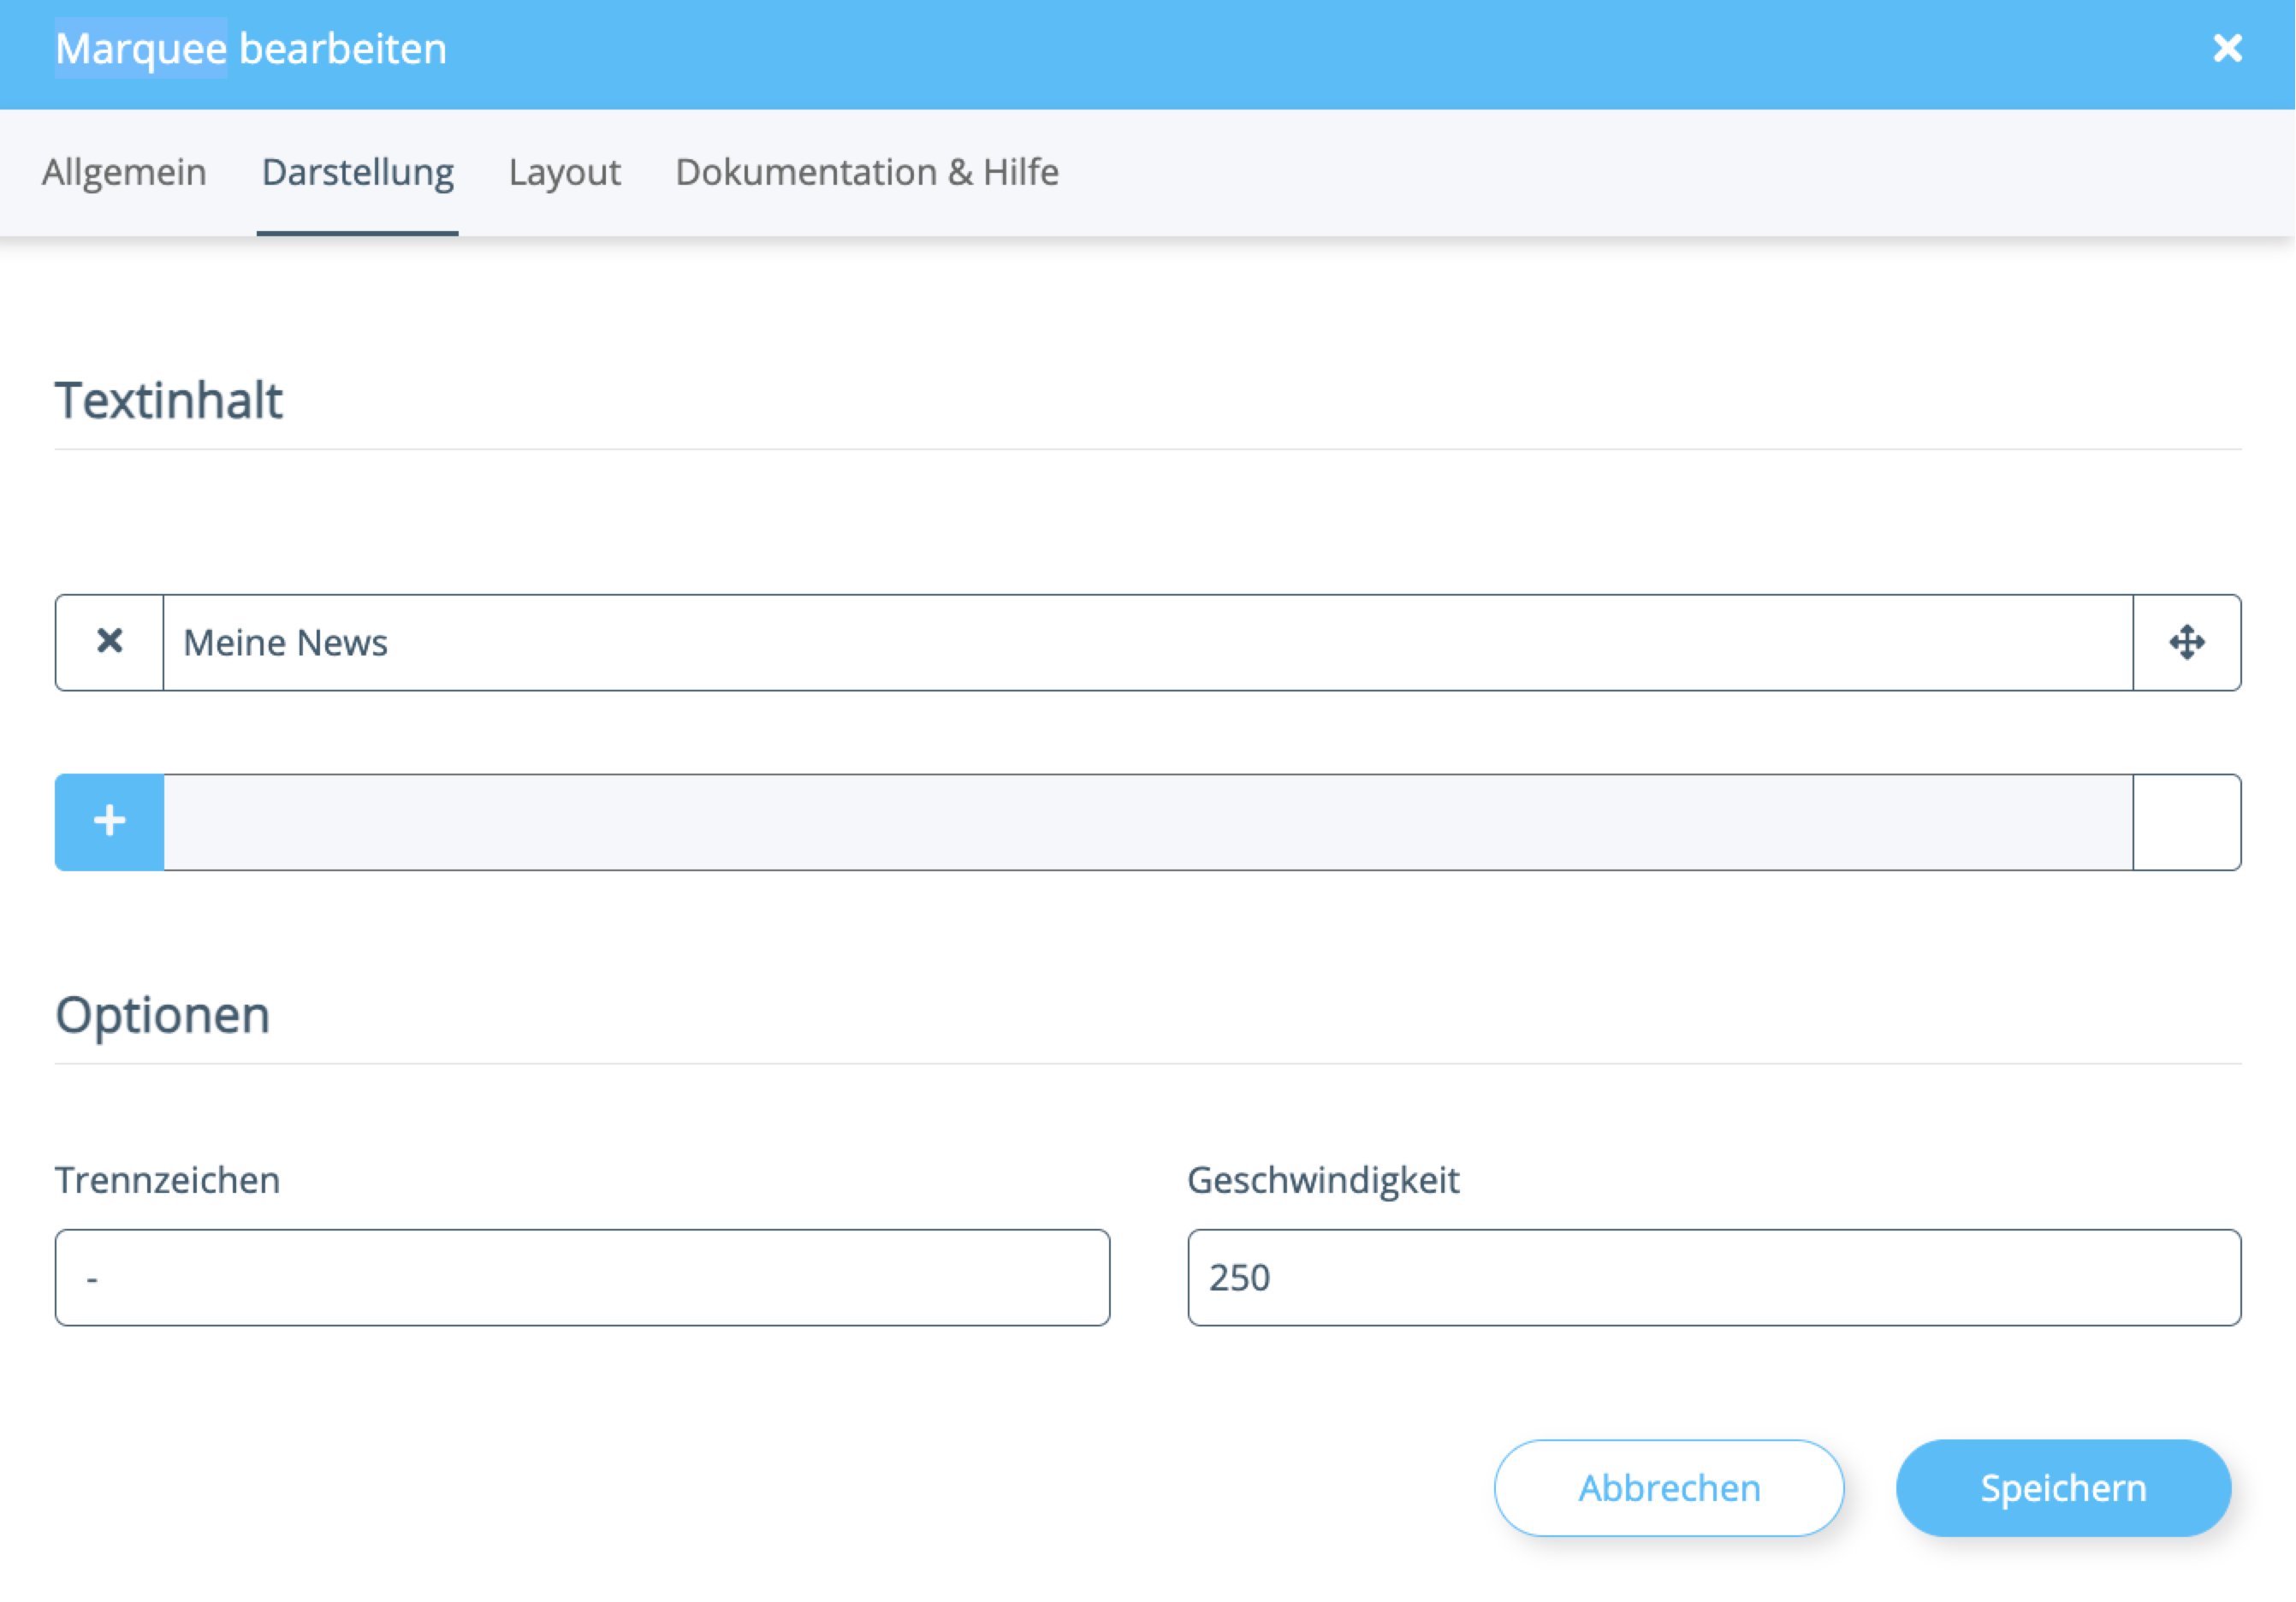Focus the Trennzeichen input field
The image size is (2296, 1602).
click(582, 1277)
